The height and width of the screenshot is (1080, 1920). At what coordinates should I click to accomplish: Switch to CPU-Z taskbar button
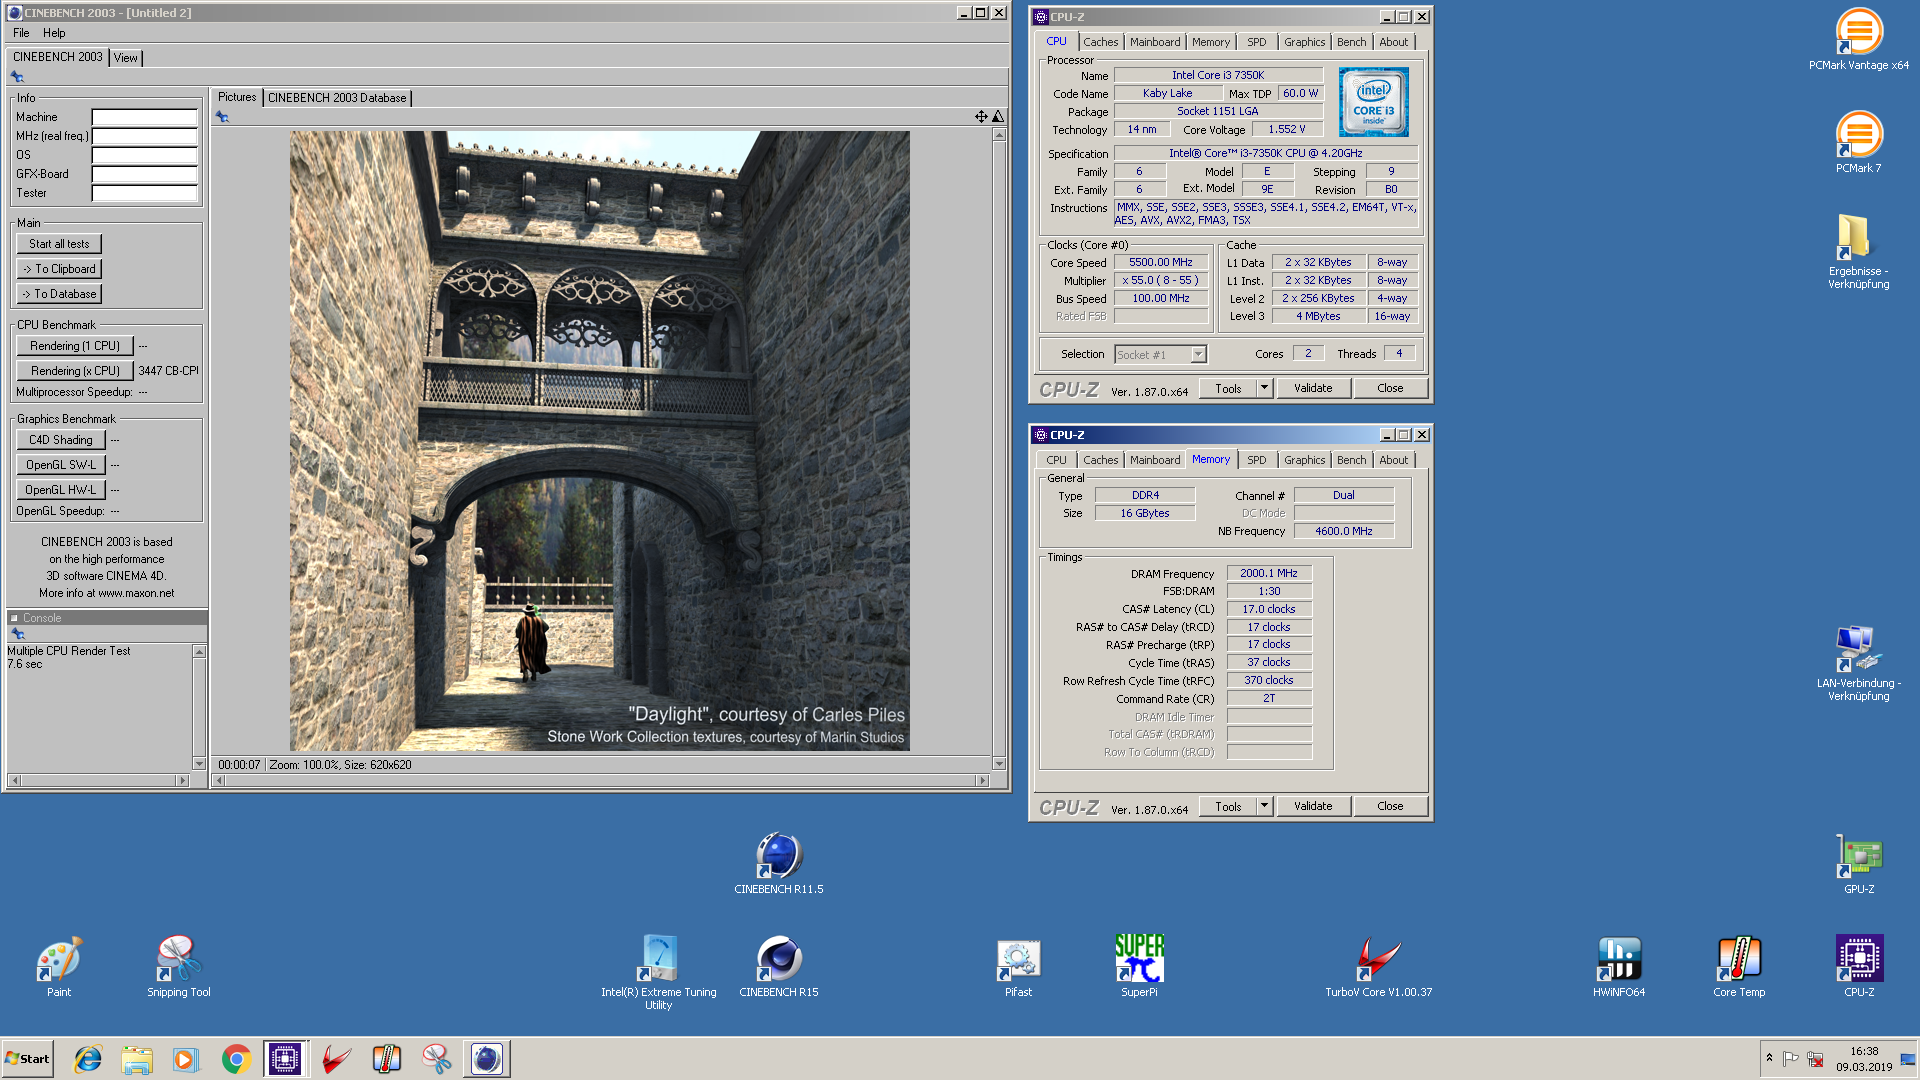pos(285,1059)
